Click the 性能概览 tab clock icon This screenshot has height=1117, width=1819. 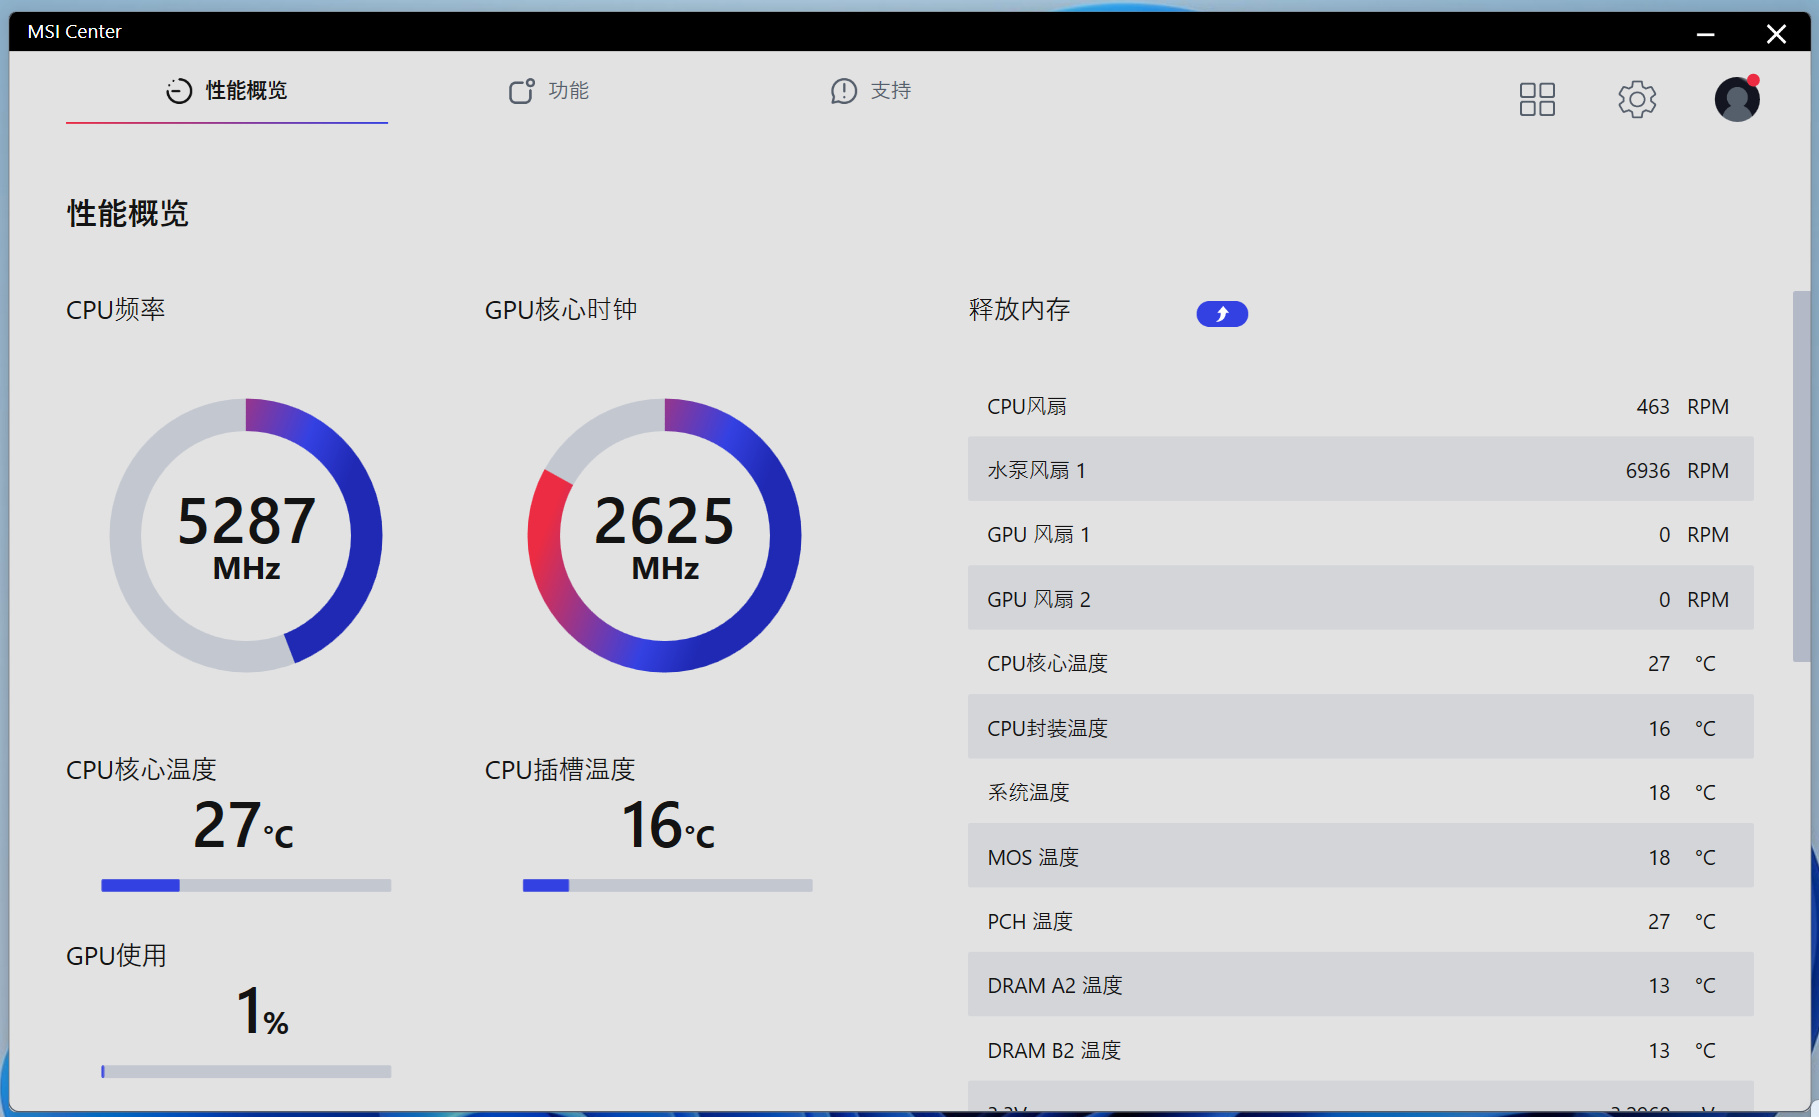179,91
